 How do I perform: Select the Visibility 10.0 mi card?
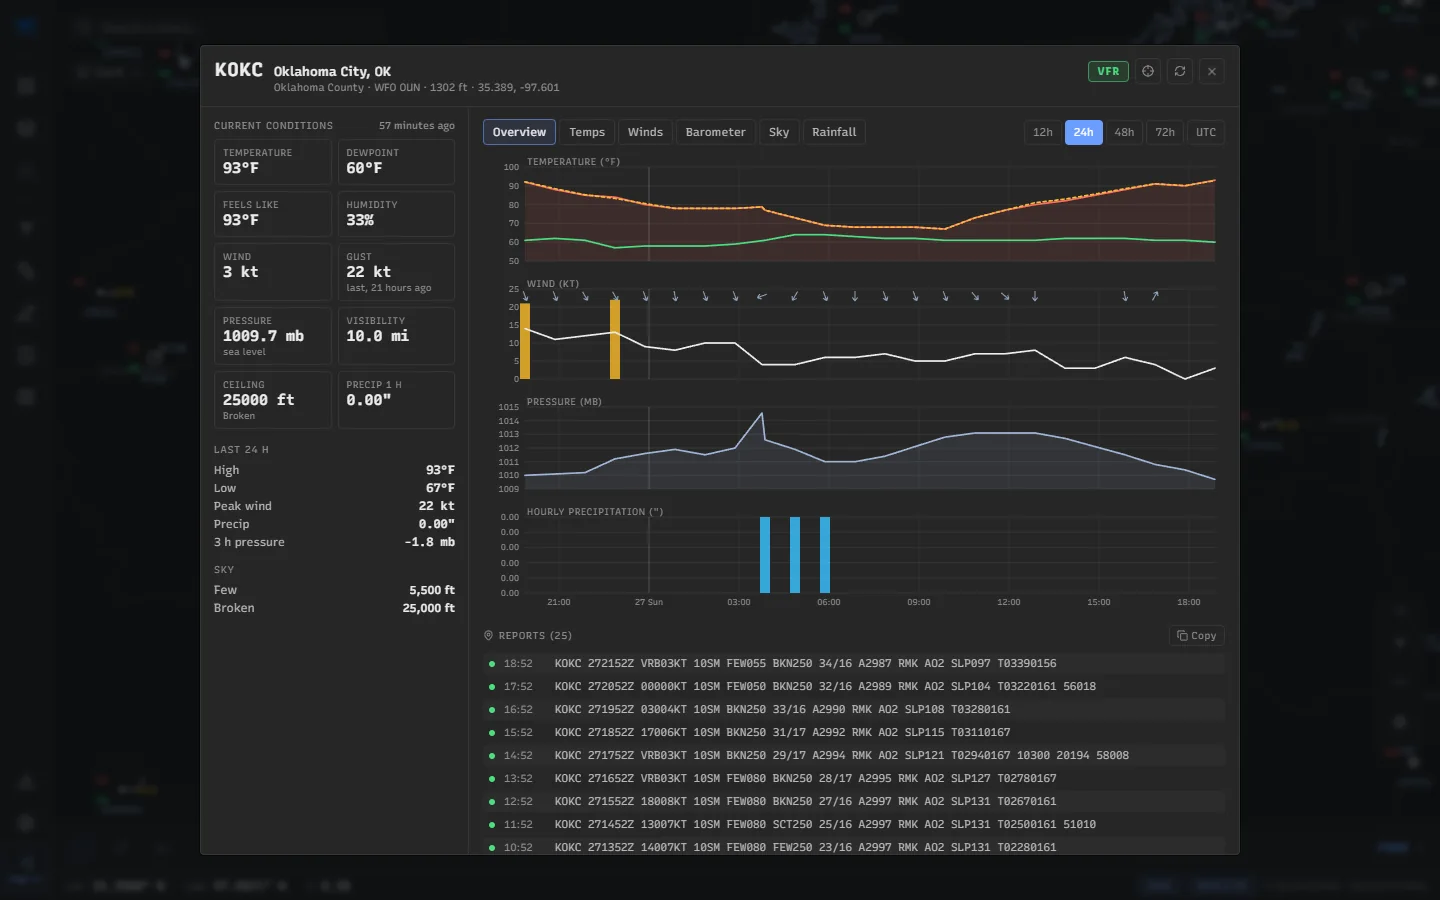coord(396,336)
